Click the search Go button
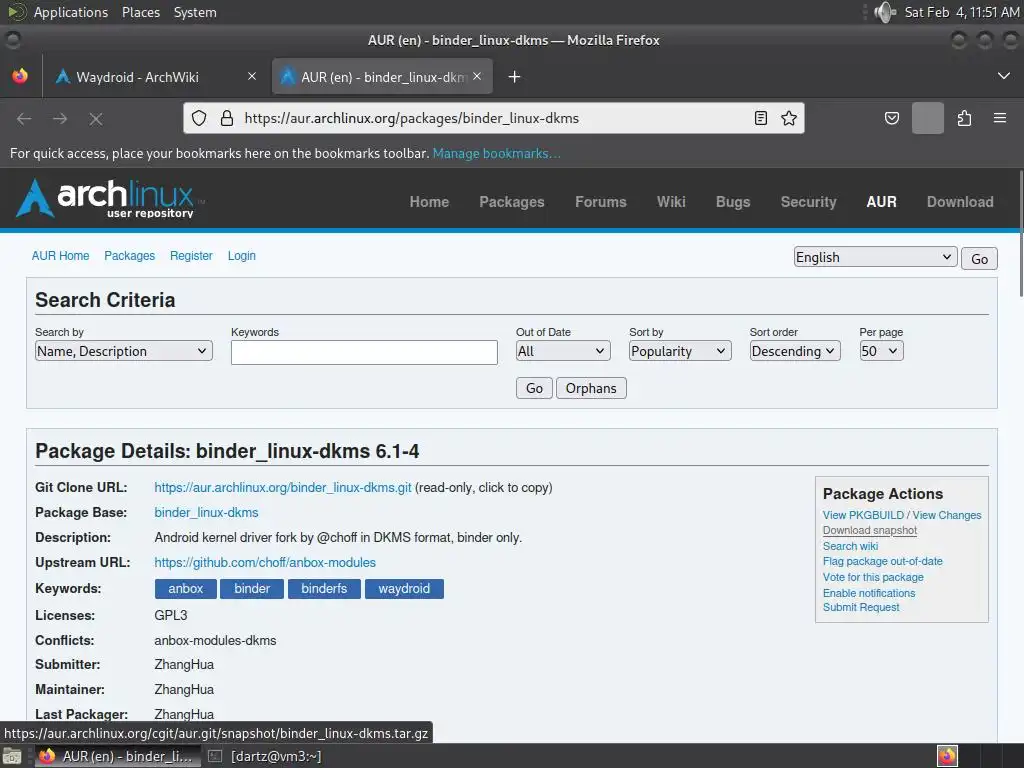1024x768 pixels. pyautogui.click(x=534, y=388)
